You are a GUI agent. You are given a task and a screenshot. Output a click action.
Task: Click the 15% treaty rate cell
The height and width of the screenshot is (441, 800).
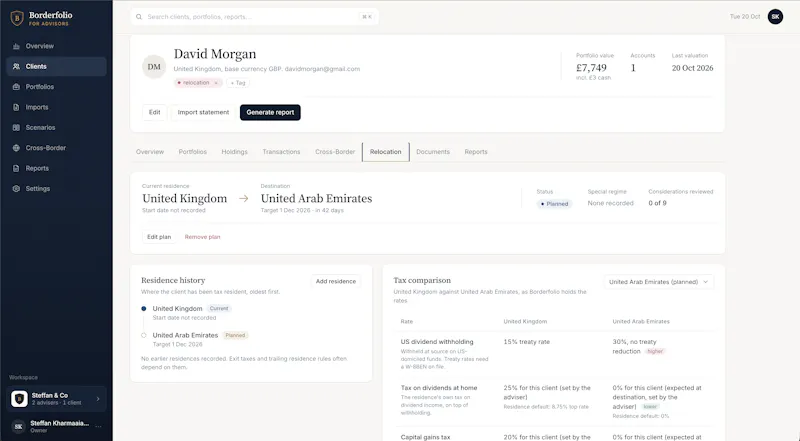pyautogui.click(x=527, y=342)
